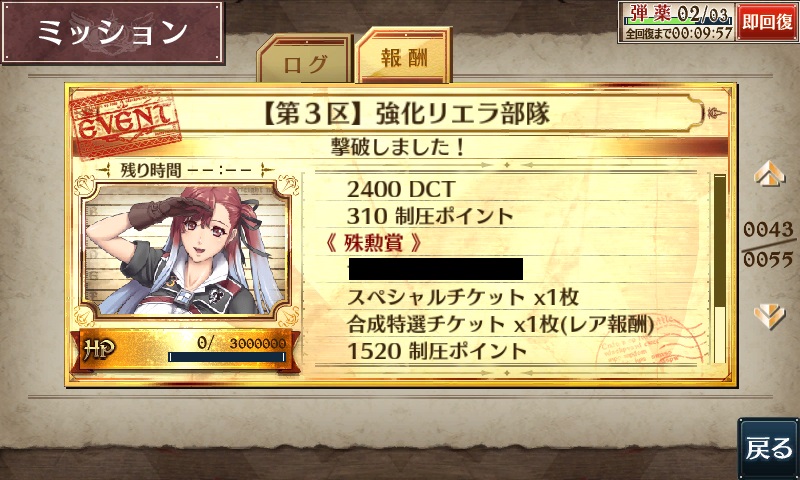The height and width of the screenshot is (480, 800).
Task: Click the 2400 DCT reward line
Action: [401, 189]
